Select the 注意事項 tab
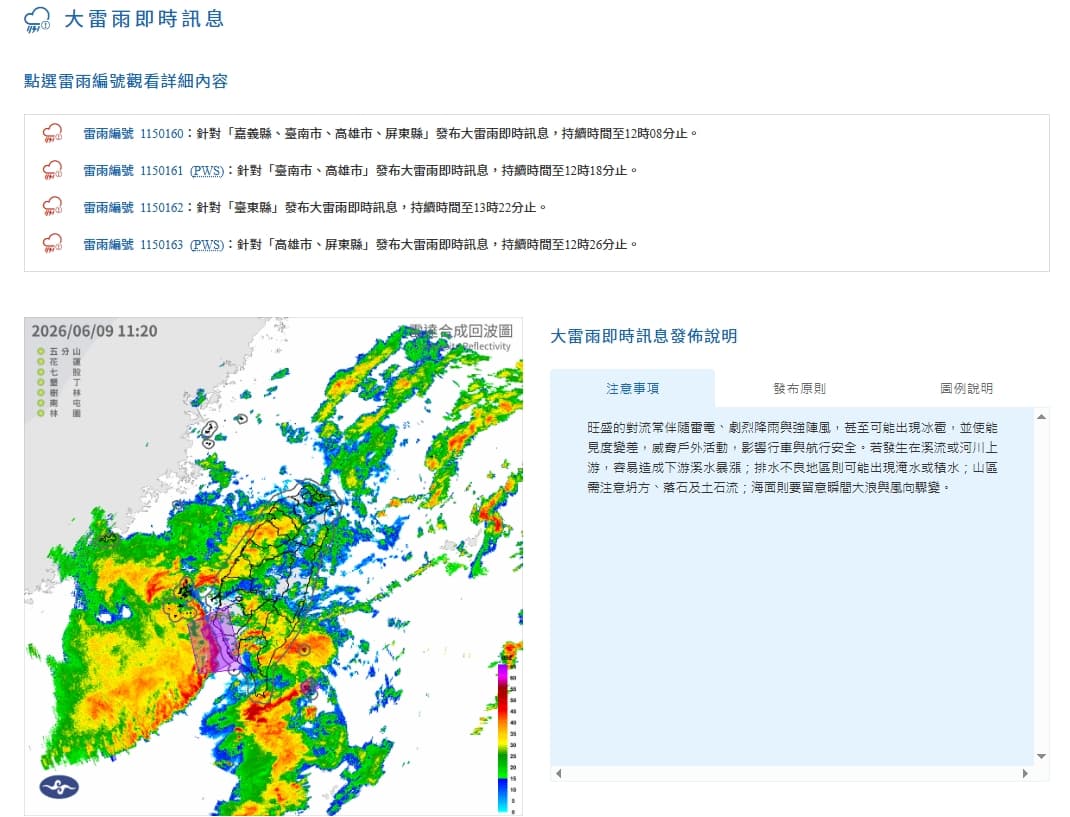Screen dimensions: 1070x817 point(633,388)
